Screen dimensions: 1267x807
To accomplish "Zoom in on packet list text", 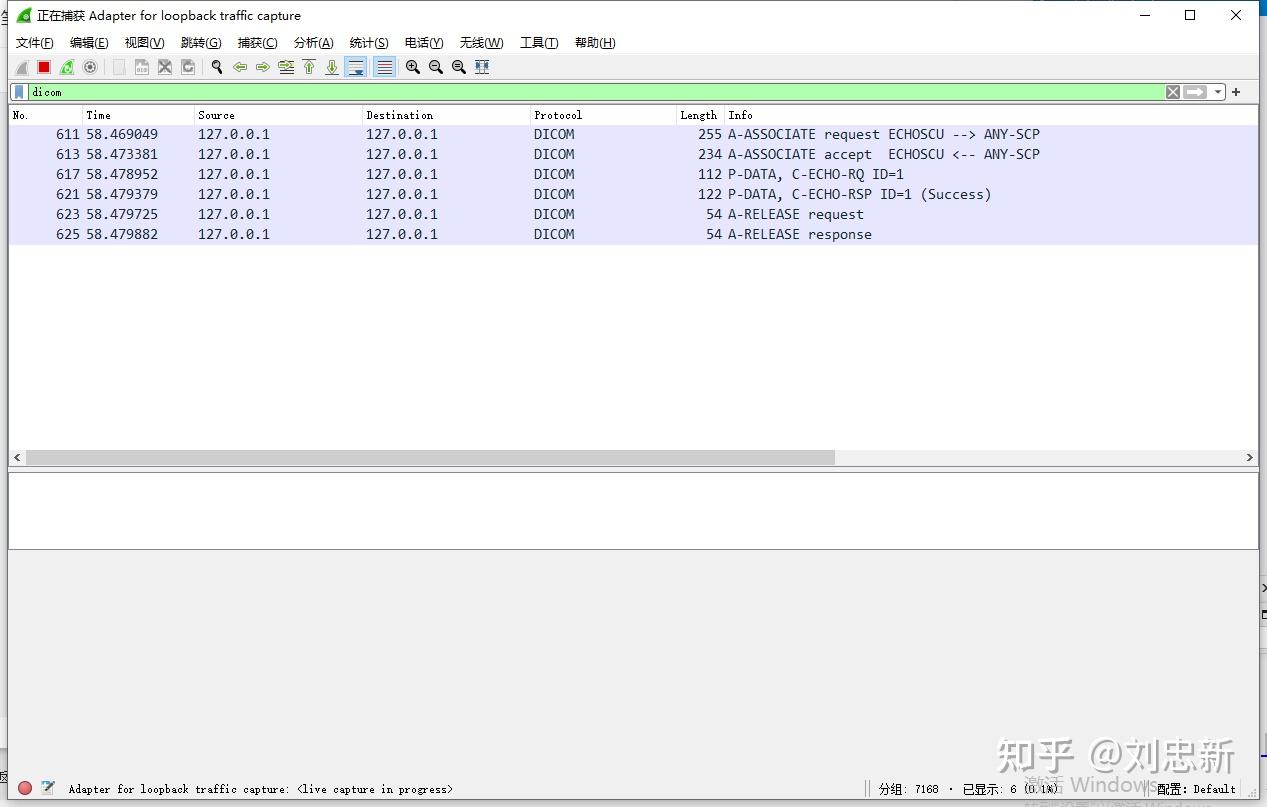I will 412,67.
